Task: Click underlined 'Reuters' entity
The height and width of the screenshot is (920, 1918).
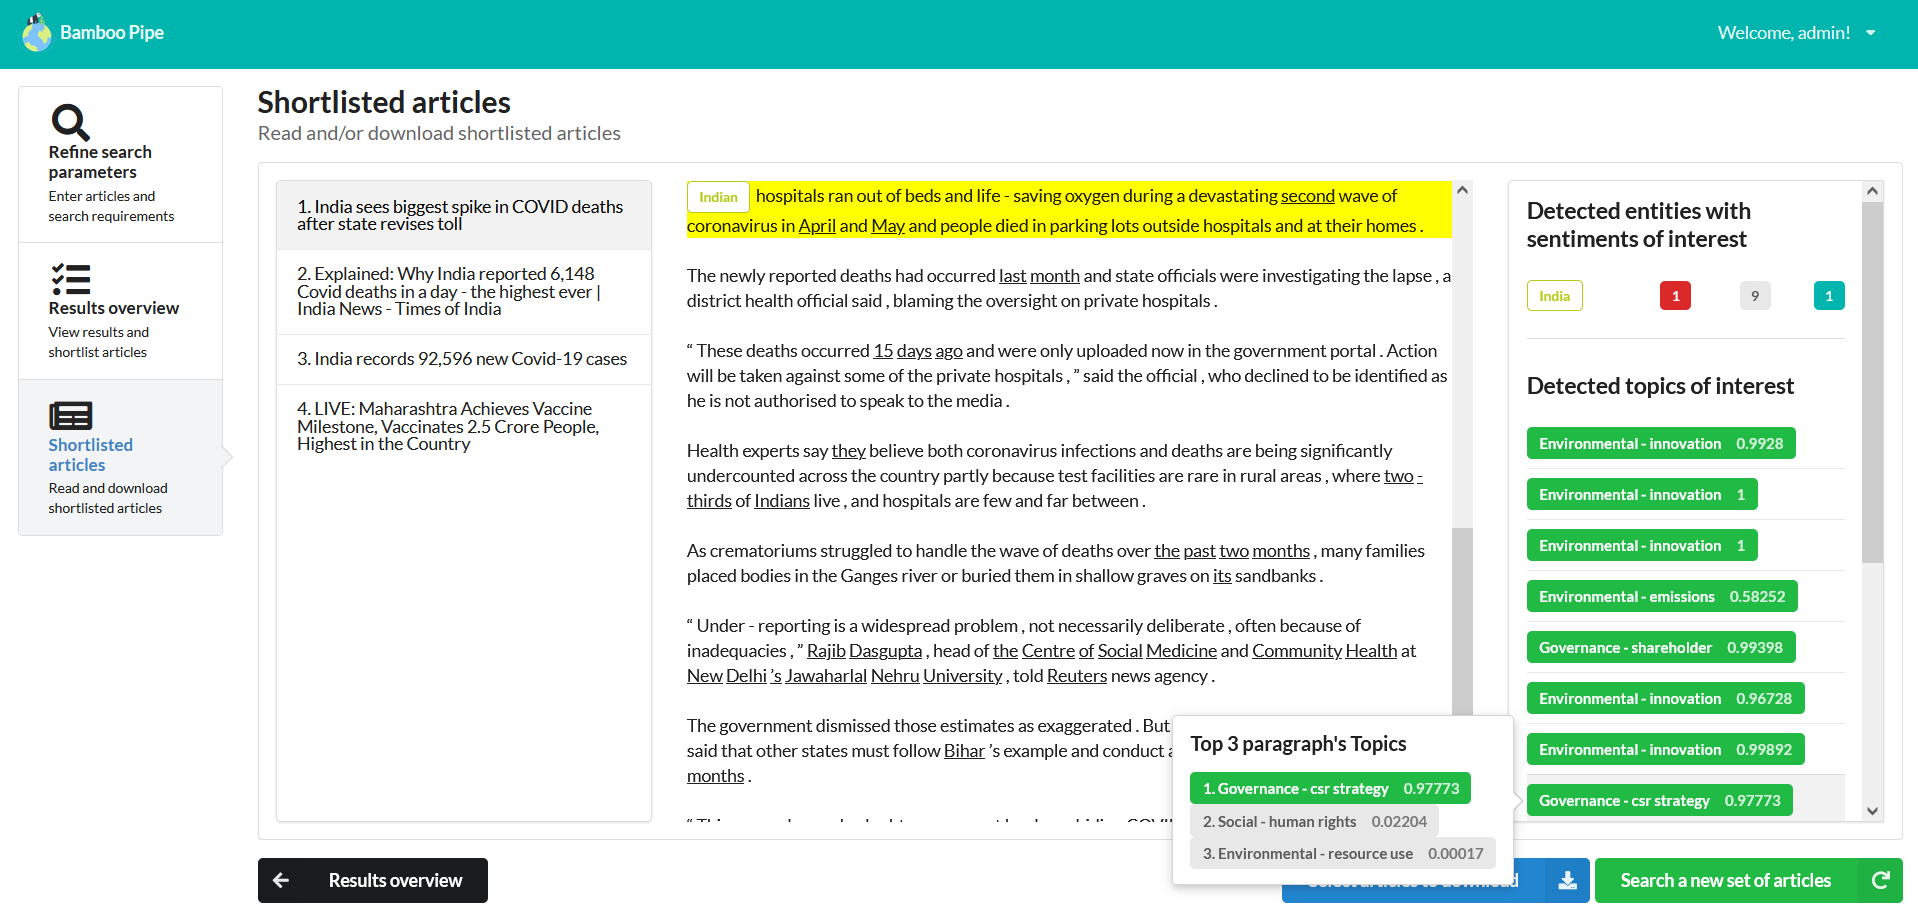Action: (1077, 676)
